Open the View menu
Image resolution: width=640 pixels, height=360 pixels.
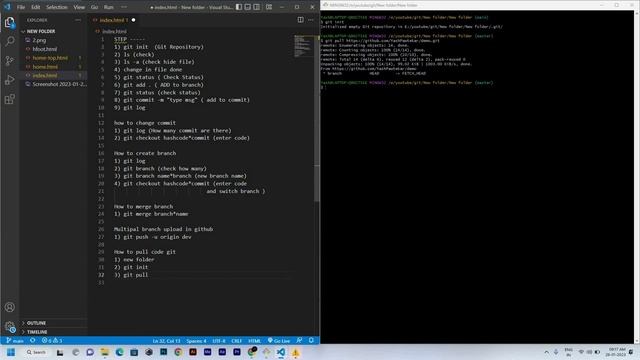79,7
